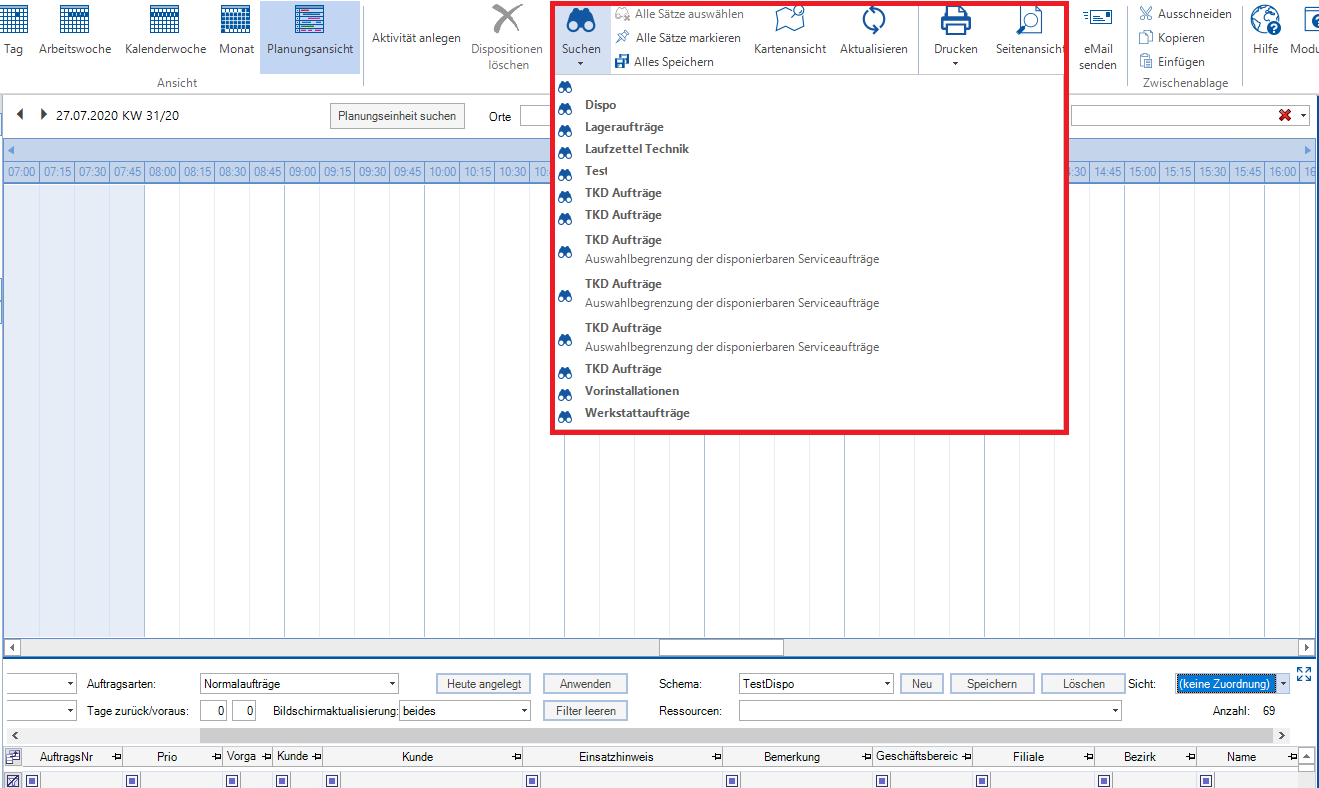Click the Filter leeren button
Screen dimensions: 1319x788
(x=585, y=711)
